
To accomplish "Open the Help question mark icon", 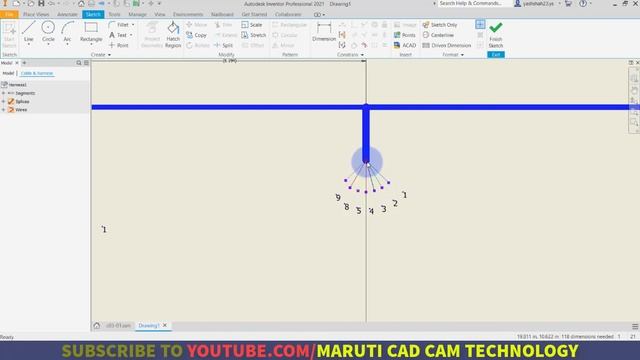I will [x=583, y=4].
